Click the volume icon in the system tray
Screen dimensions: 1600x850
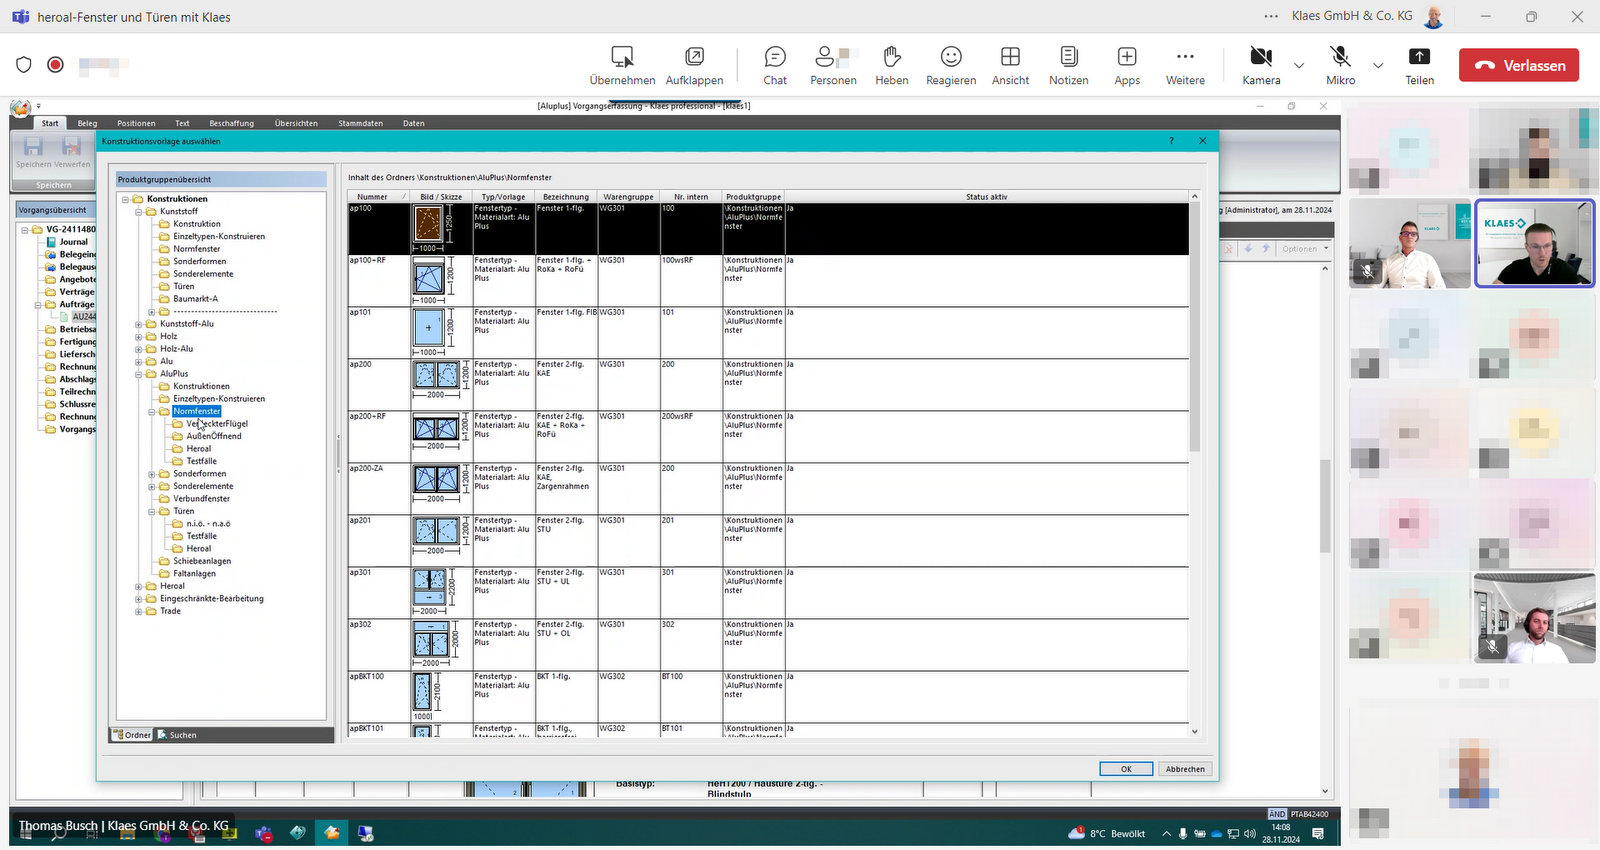(1250, 833)
